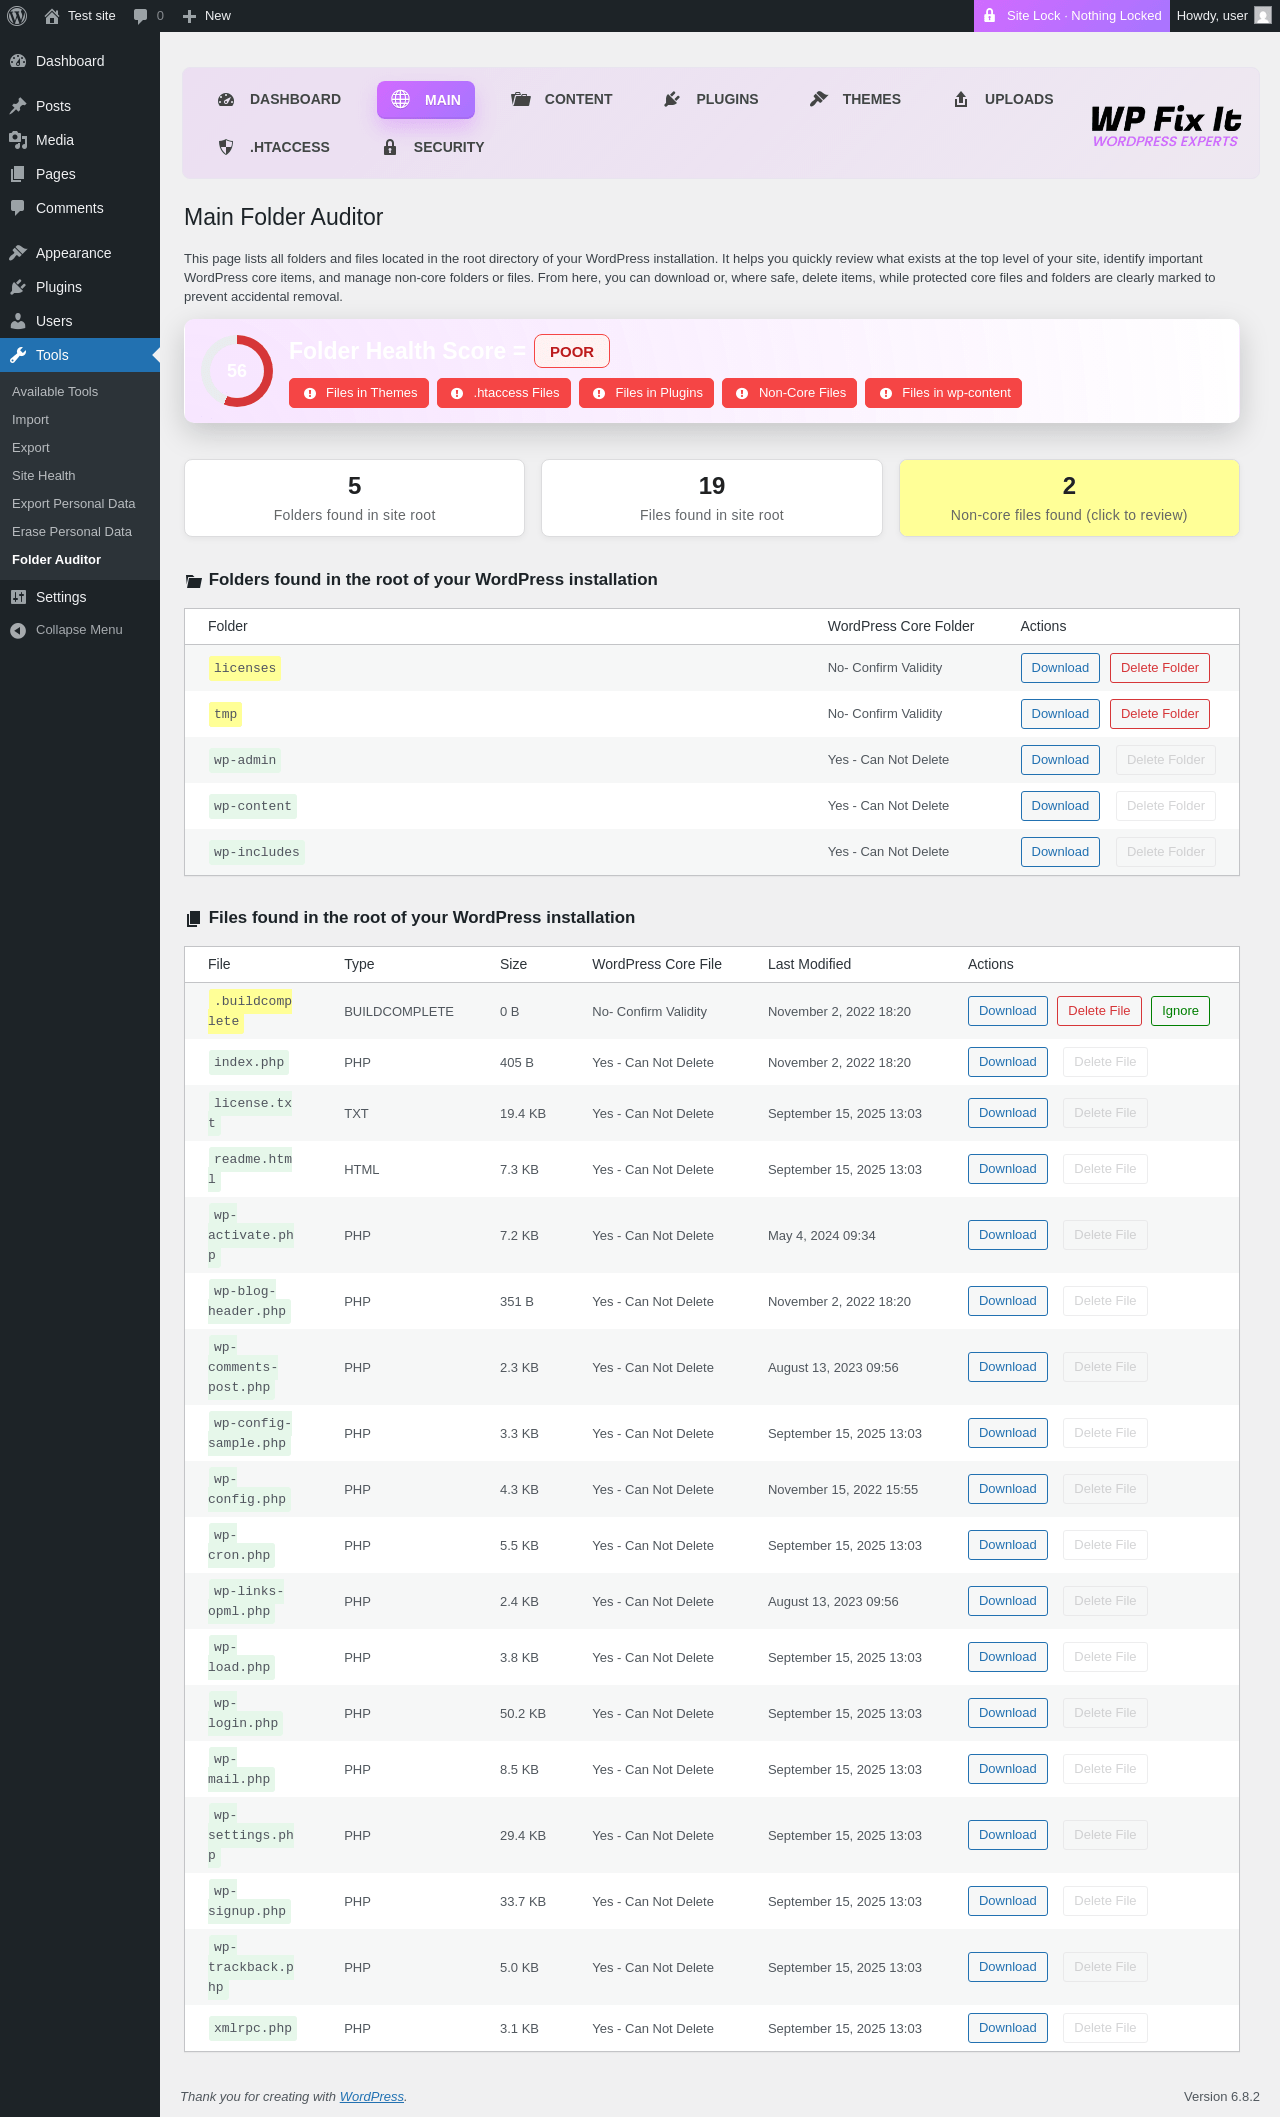Click the Collapse Menu arrow icon
Viewport: 1280px width, 2117px height.
pyautogui.click(x=18, y=630)
